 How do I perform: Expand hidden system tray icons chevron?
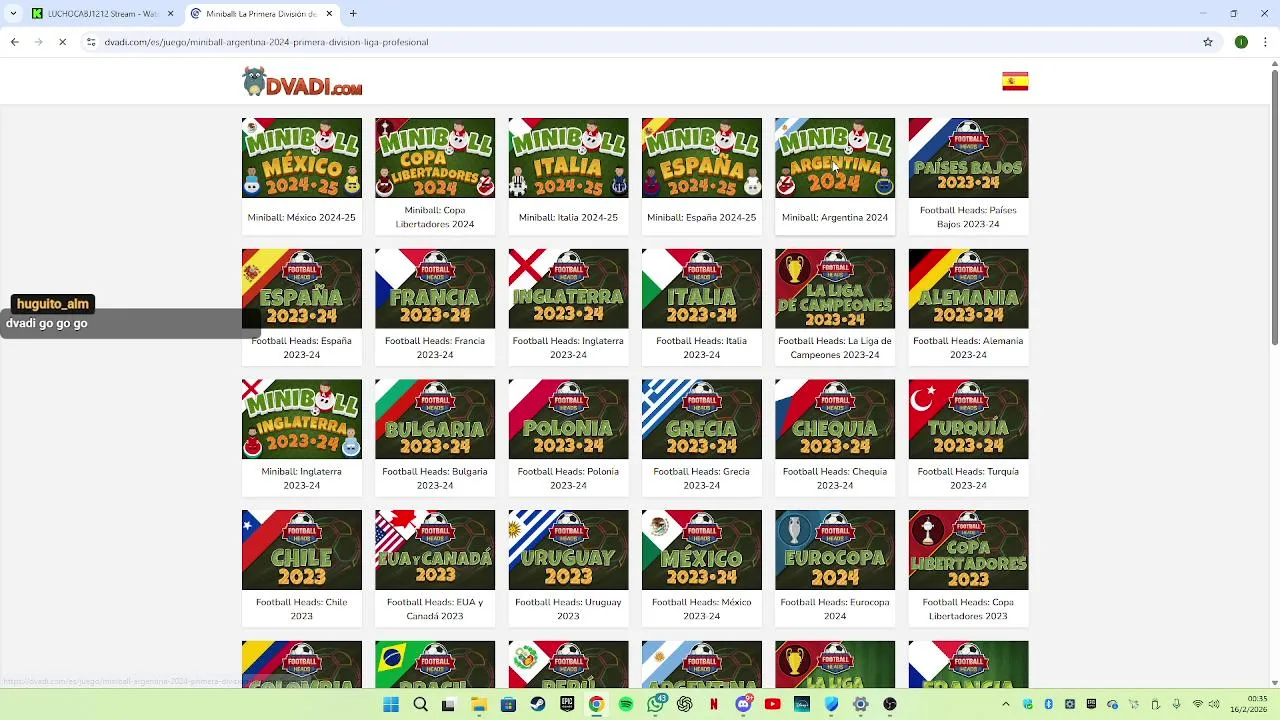click(x=1006, y=704)
